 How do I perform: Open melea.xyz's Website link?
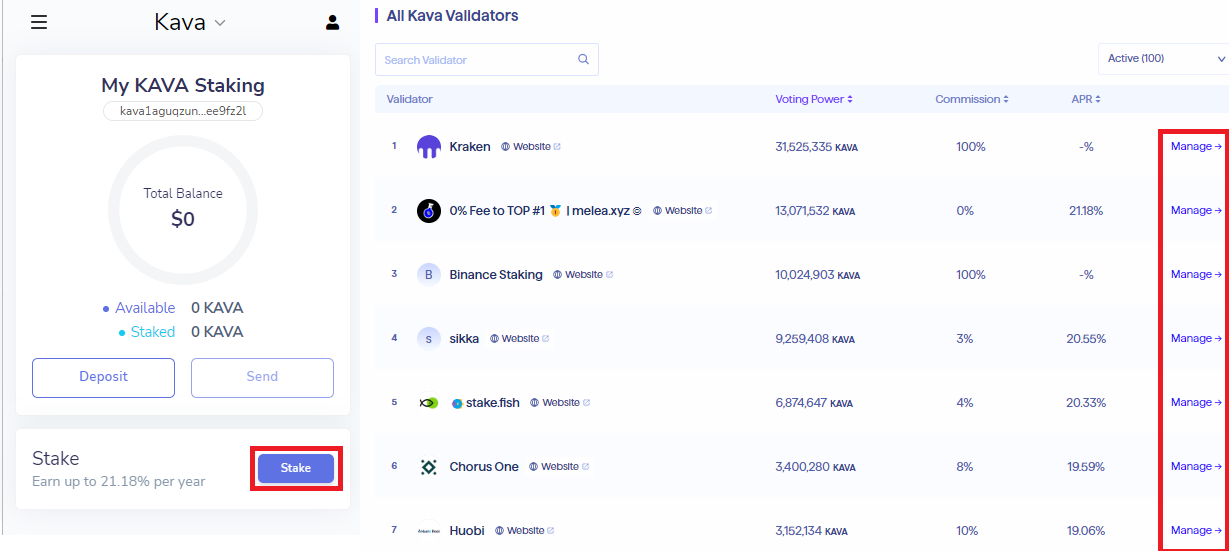point(683,211)
